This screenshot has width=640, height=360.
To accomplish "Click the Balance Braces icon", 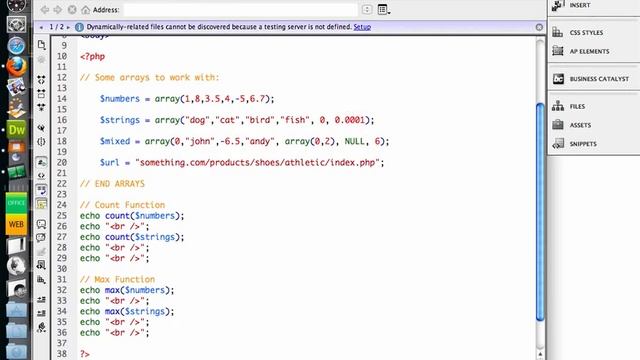I will (x=41, y=142).
